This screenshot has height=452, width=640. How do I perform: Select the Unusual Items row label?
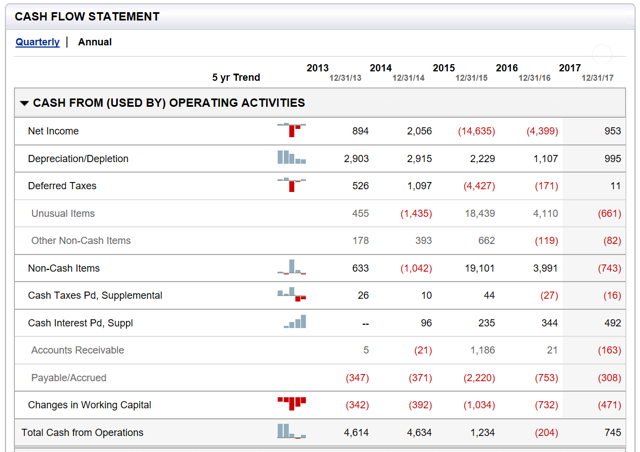pos(63,213)
